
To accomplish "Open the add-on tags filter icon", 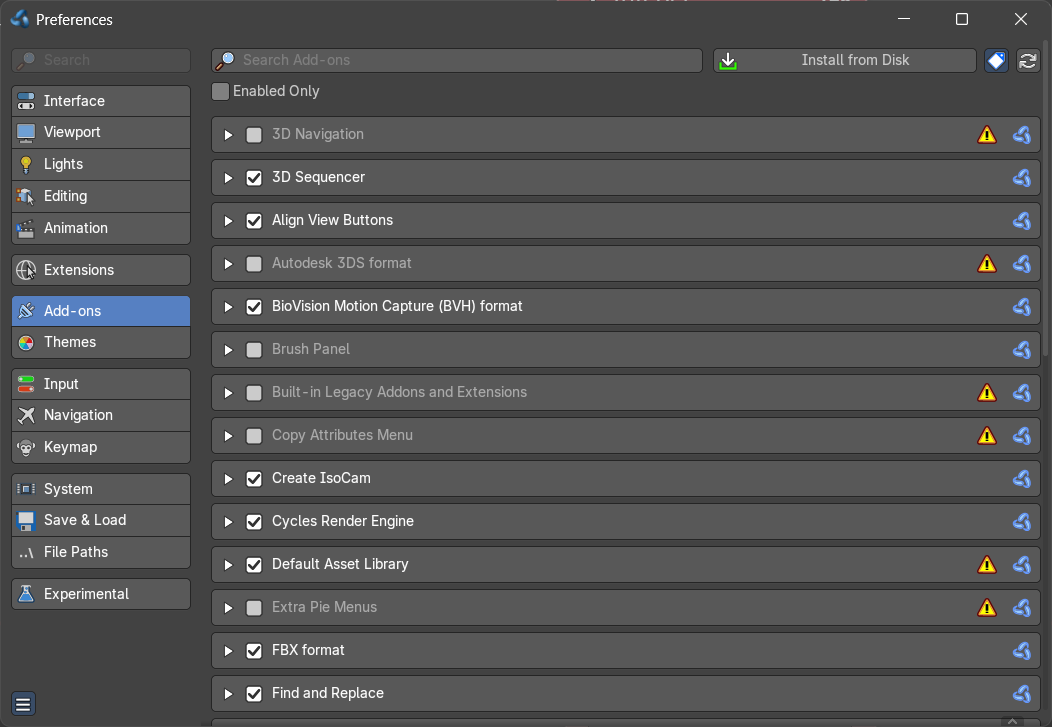I will pyautogui.click(x=996, y=60).
